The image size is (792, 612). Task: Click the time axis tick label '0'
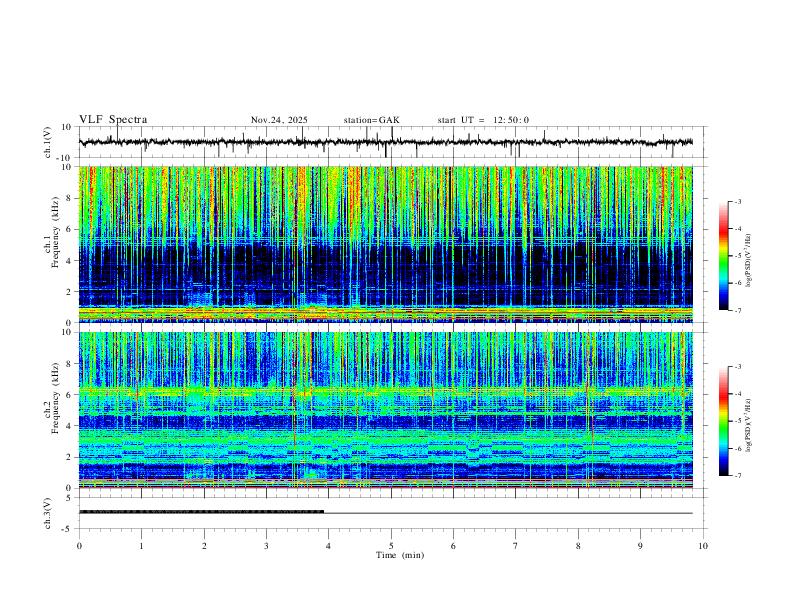click(79, 546)
